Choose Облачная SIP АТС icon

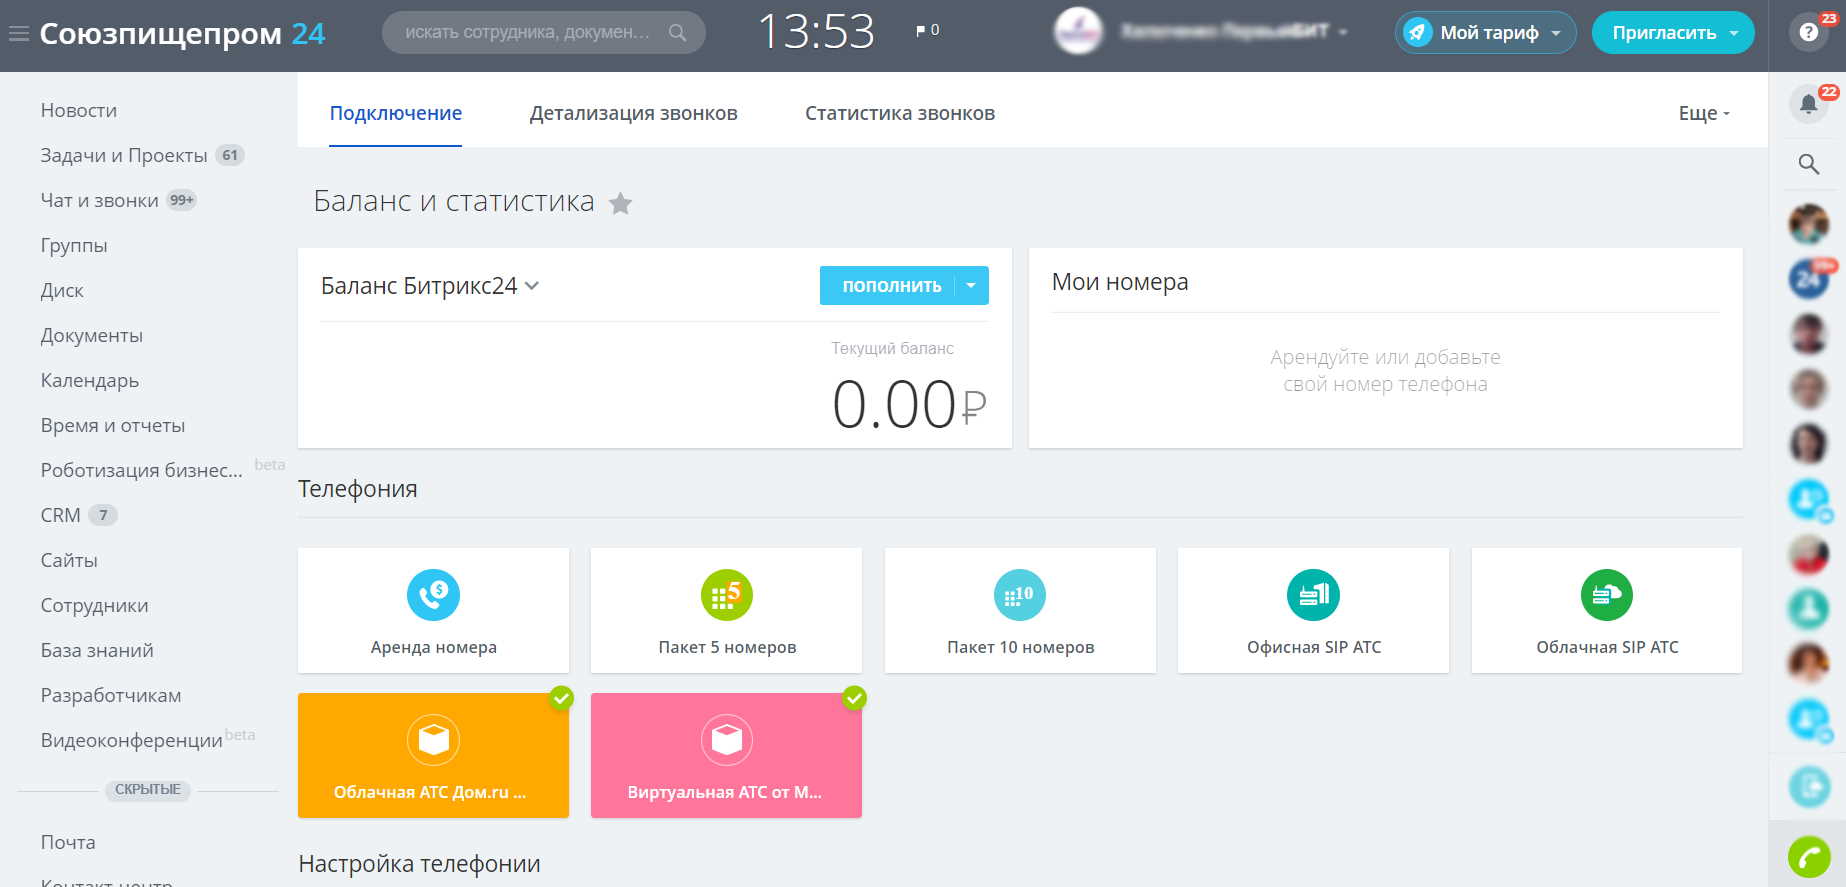tap(1606, 595)
